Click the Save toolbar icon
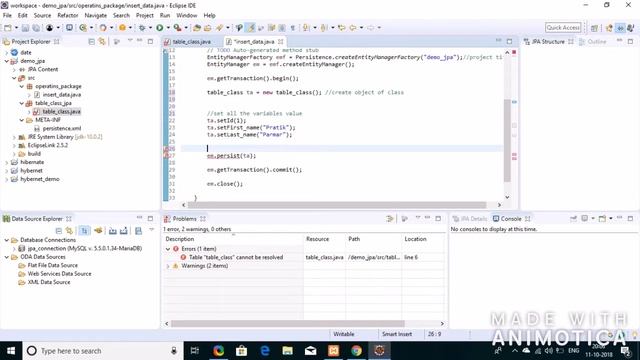 point(25,28)
